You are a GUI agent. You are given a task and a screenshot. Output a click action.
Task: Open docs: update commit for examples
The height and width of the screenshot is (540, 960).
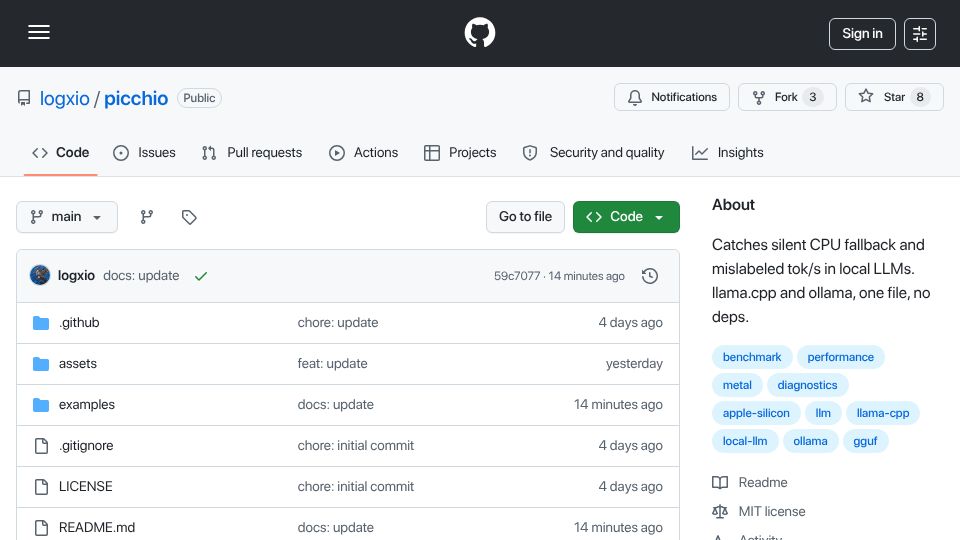336,405
